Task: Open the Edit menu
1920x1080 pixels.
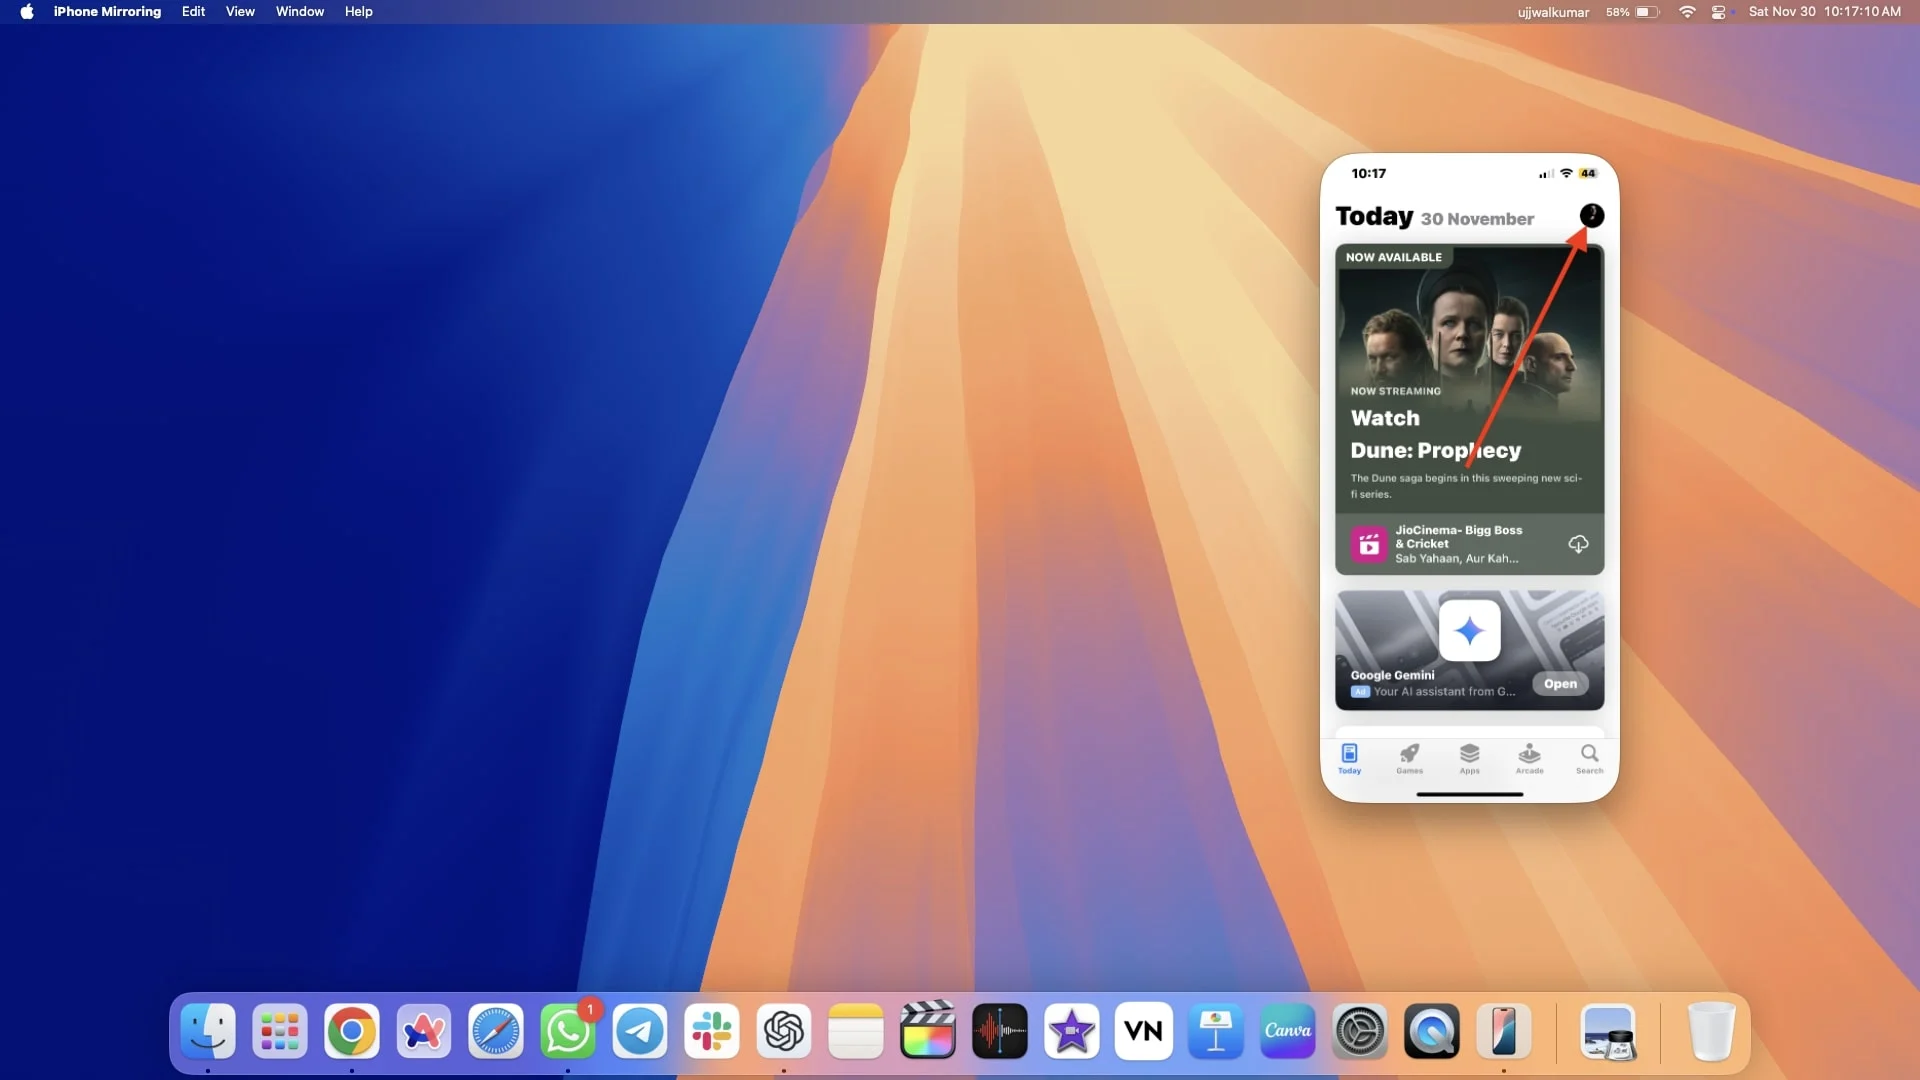Action: coord(193,12)
